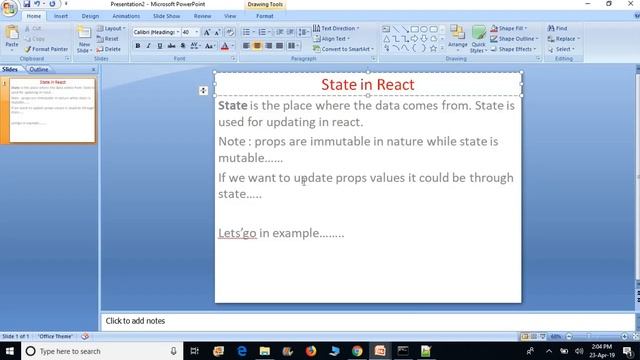Open Shape Fill options
Screen dimensions: 640x360
point(509,28)
